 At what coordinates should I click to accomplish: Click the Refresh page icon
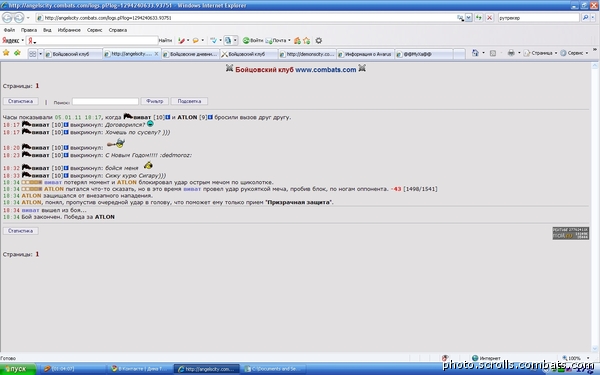click(x=479, y=18)
